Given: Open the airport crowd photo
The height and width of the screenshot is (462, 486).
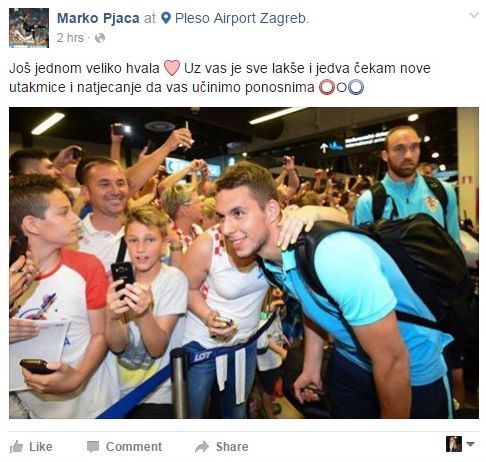Looking at the screenshot, I should (244, 263).
